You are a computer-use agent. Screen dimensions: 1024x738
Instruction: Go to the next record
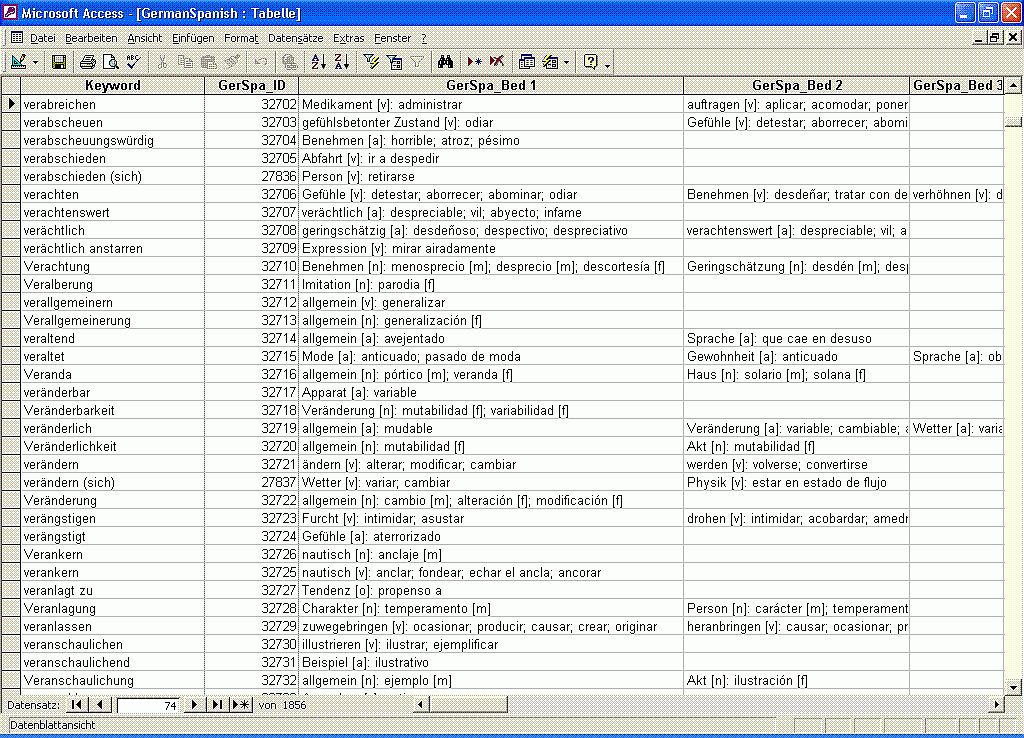pos(195,705)
